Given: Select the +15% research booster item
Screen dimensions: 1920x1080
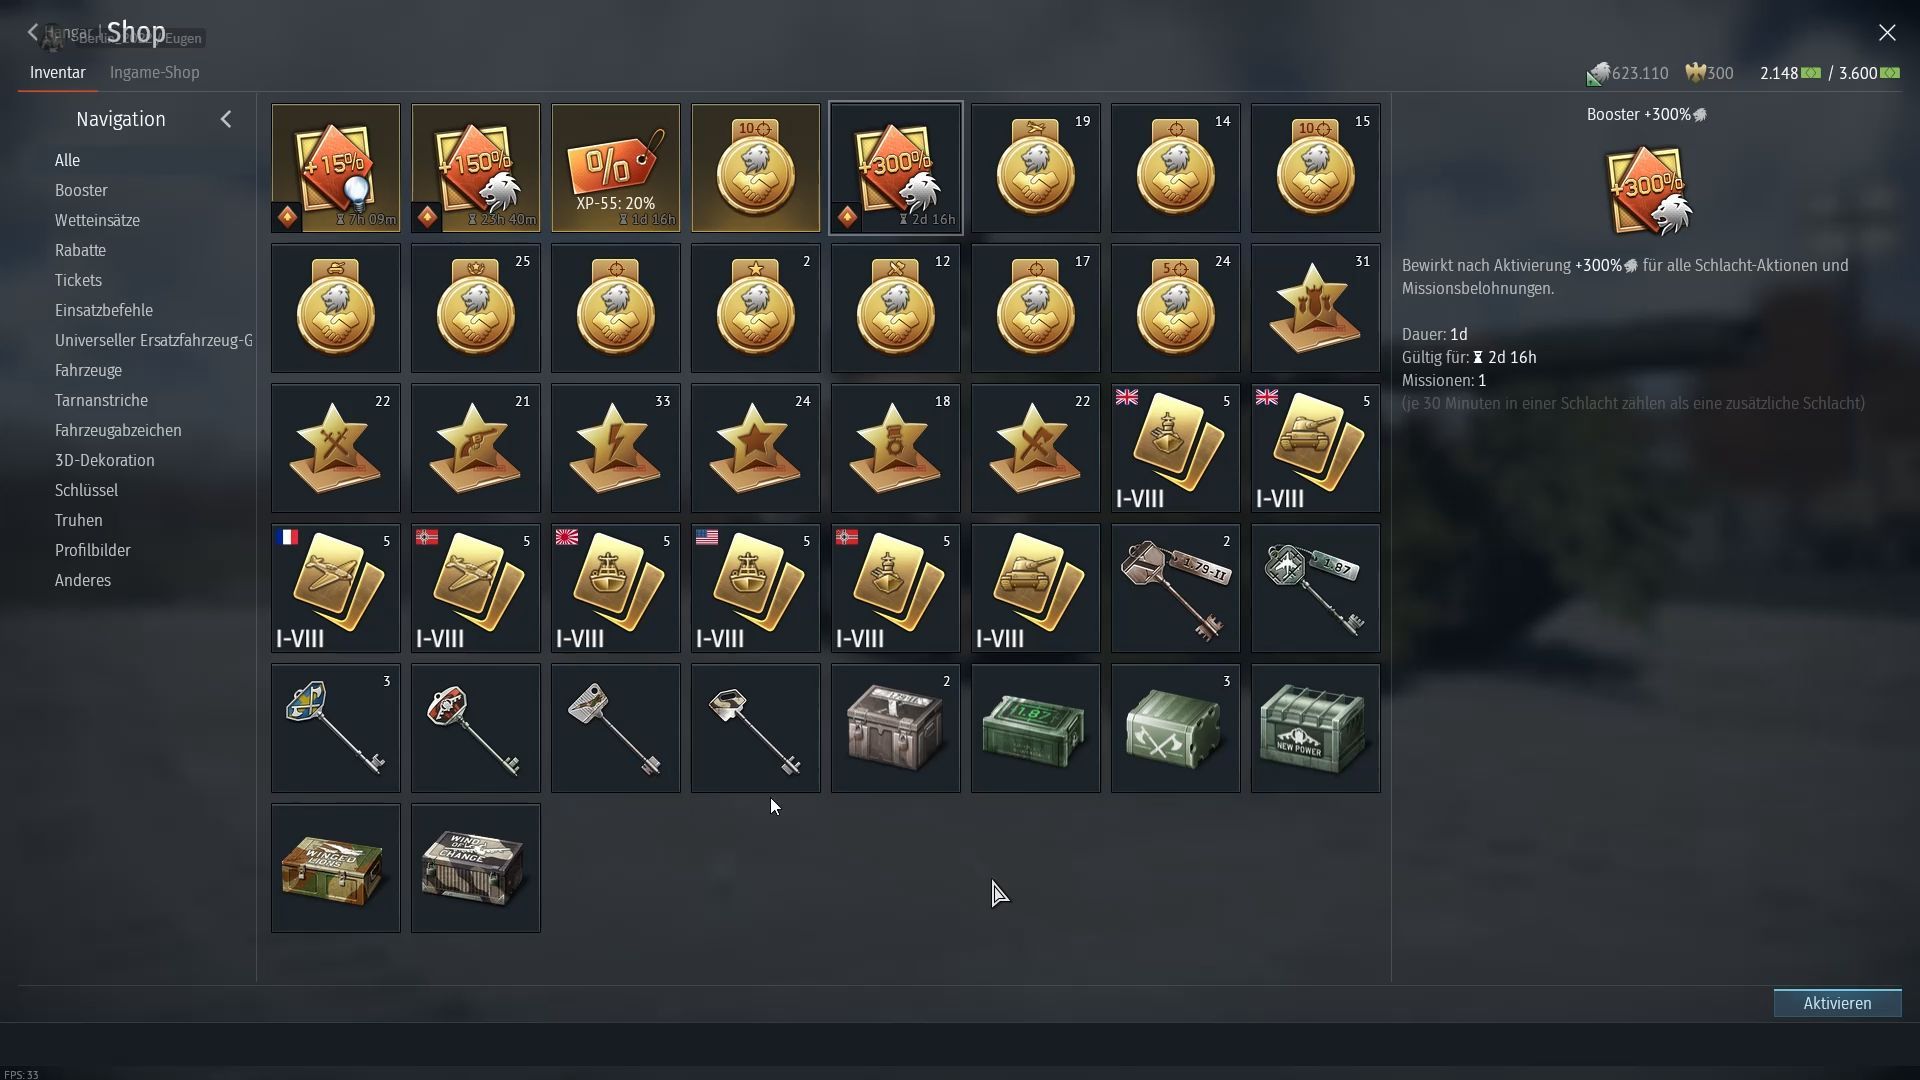Looking at the screenshot, I should 335,168.
